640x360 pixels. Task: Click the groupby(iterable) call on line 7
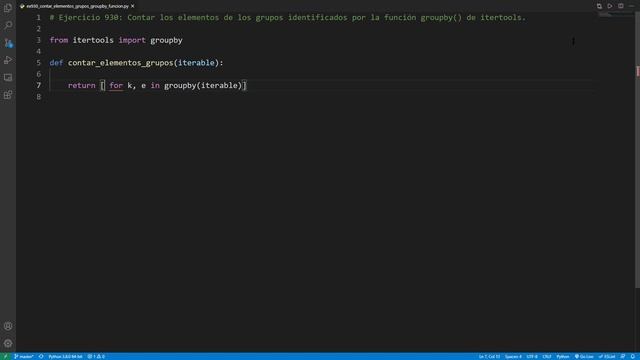(203, 86)
